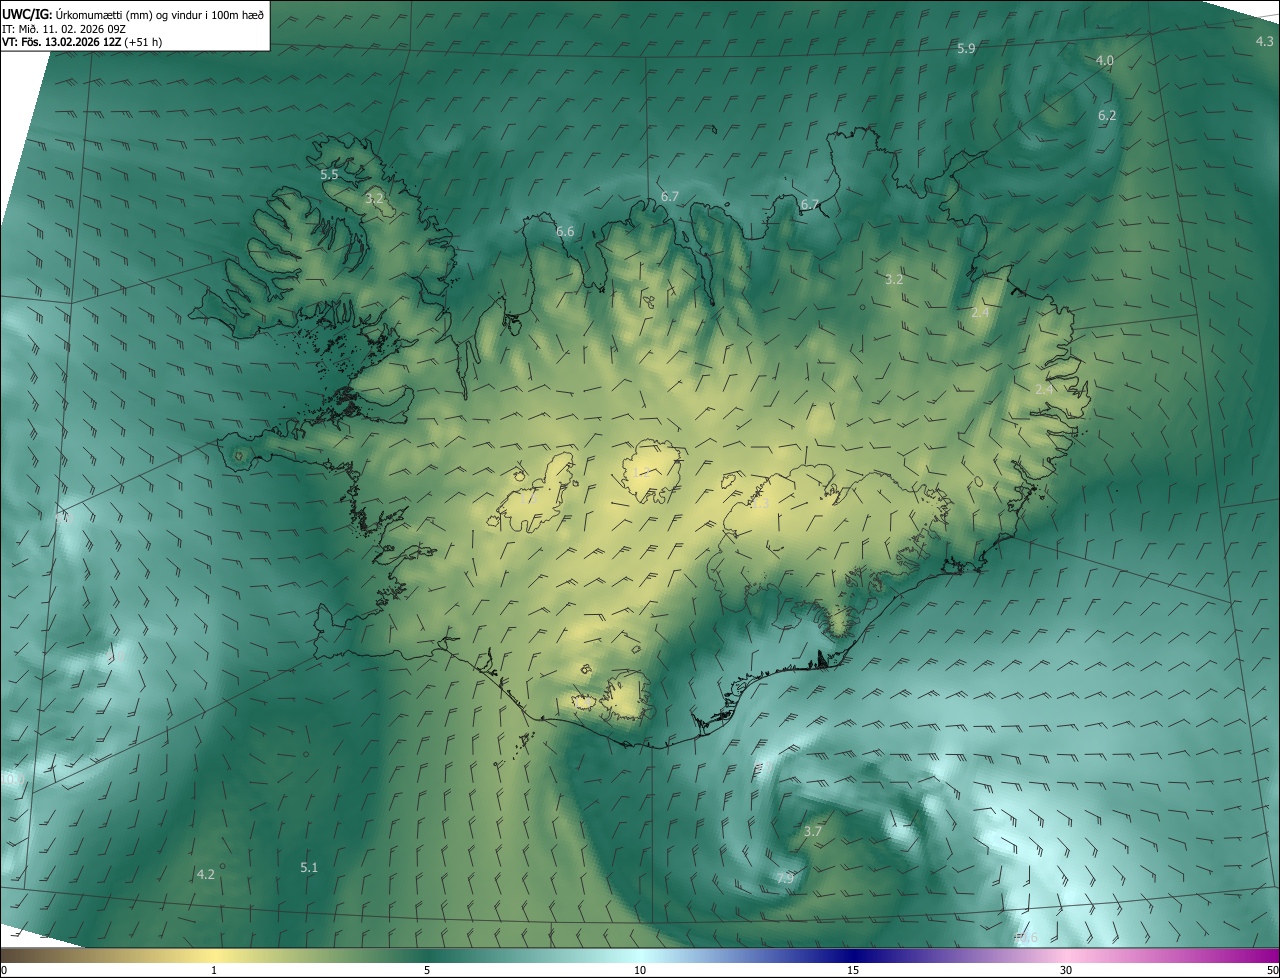
Task: Click the "4.0" value label on the map
Action: pos(1104,60)
